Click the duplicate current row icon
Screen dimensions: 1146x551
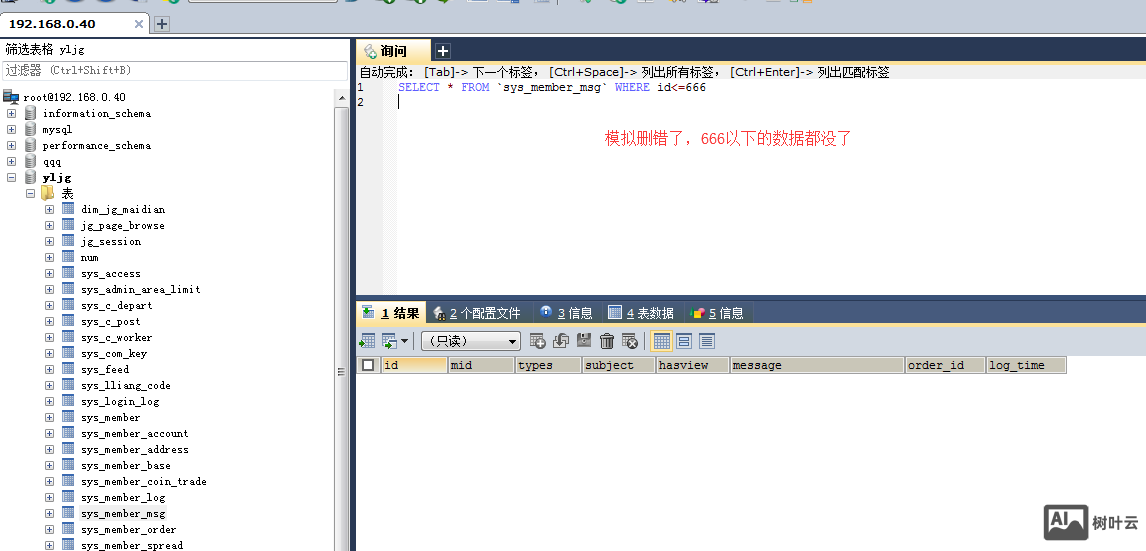(x=561, y=341)
